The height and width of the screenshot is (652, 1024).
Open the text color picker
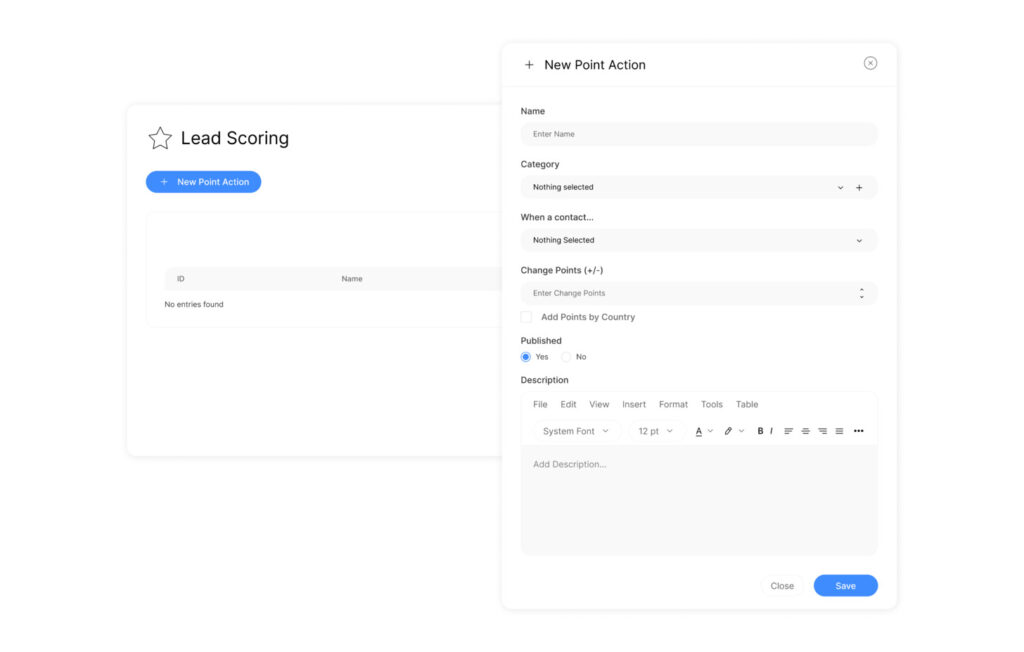point(700,431)
